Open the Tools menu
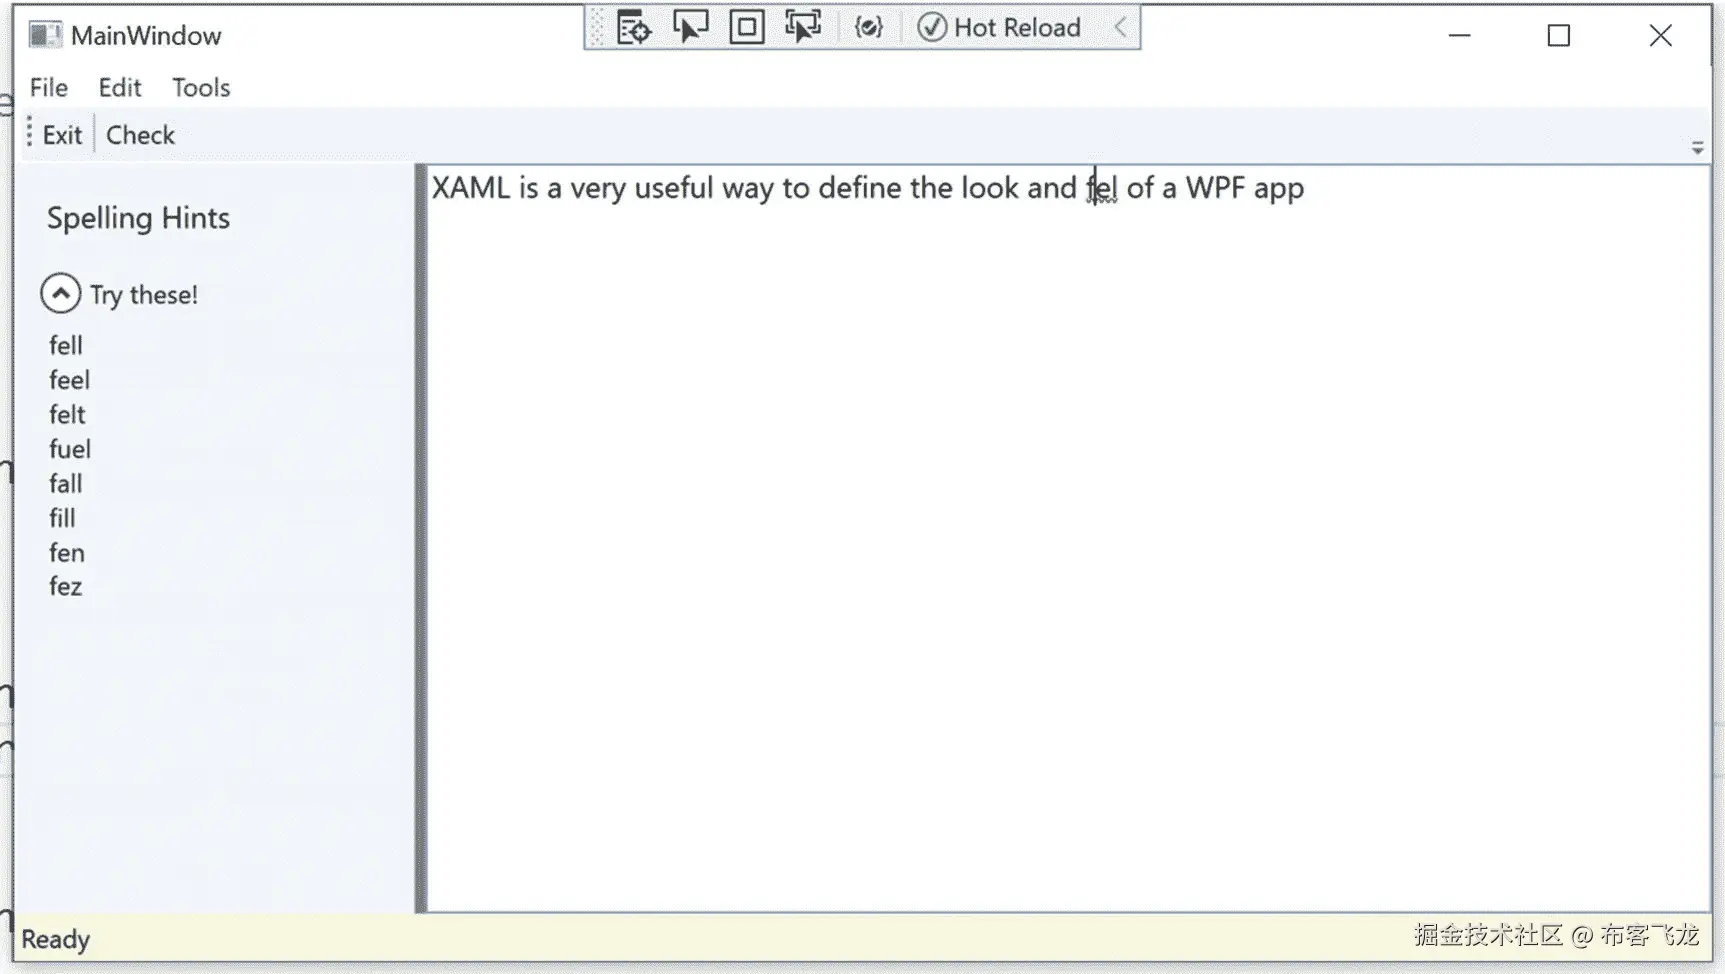The image size is (1725, 974). coord(201,88)
